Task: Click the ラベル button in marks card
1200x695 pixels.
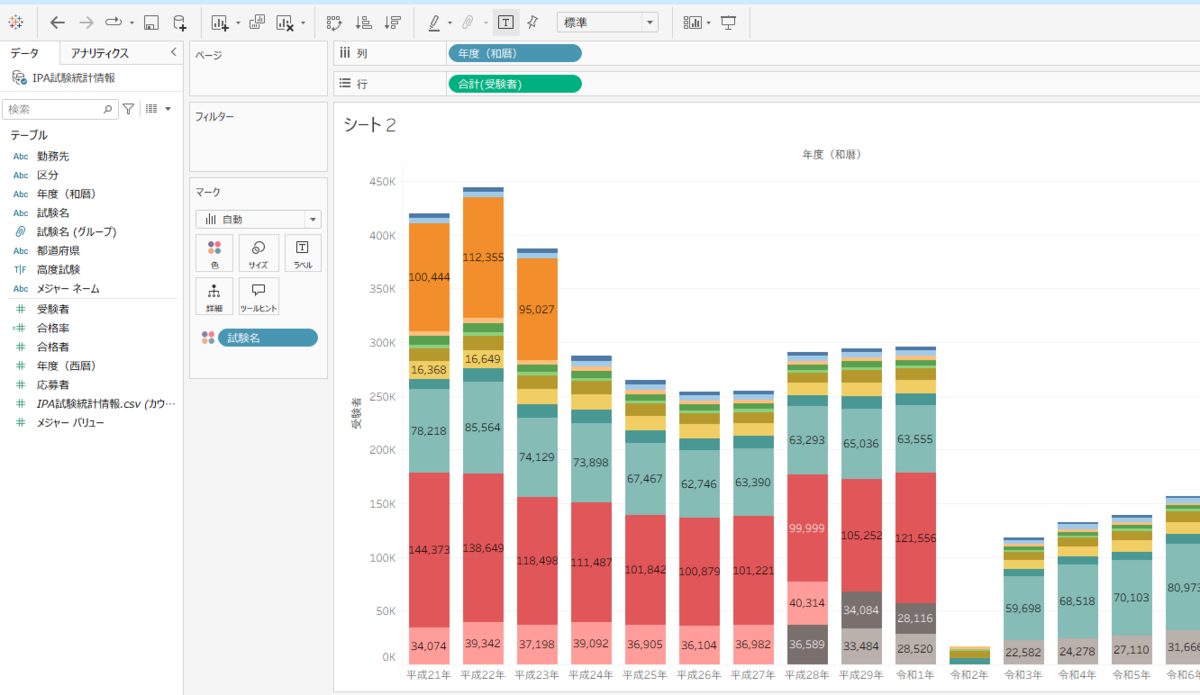Action: pos(303,254)
